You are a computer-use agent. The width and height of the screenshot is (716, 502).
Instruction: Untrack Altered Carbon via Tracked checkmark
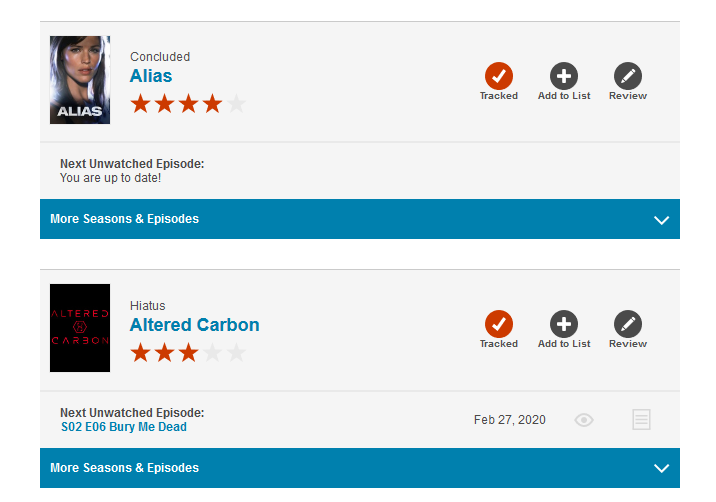(498, 324)
